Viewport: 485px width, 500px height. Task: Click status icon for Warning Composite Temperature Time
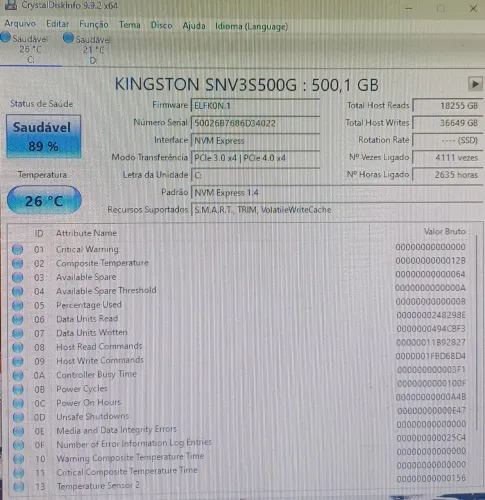click(x=18, y=459)
